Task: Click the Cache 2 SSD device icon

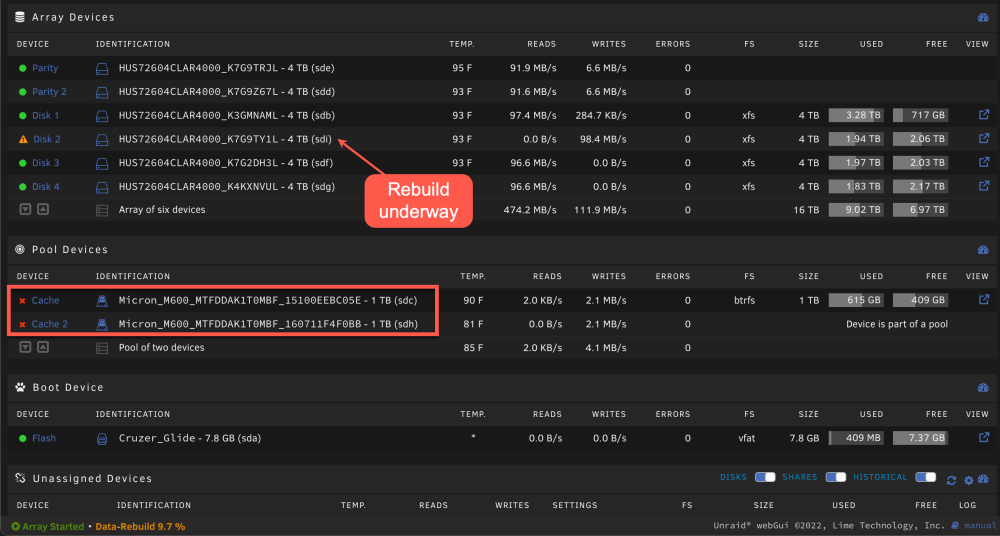Action: click(x=102, y=324)
